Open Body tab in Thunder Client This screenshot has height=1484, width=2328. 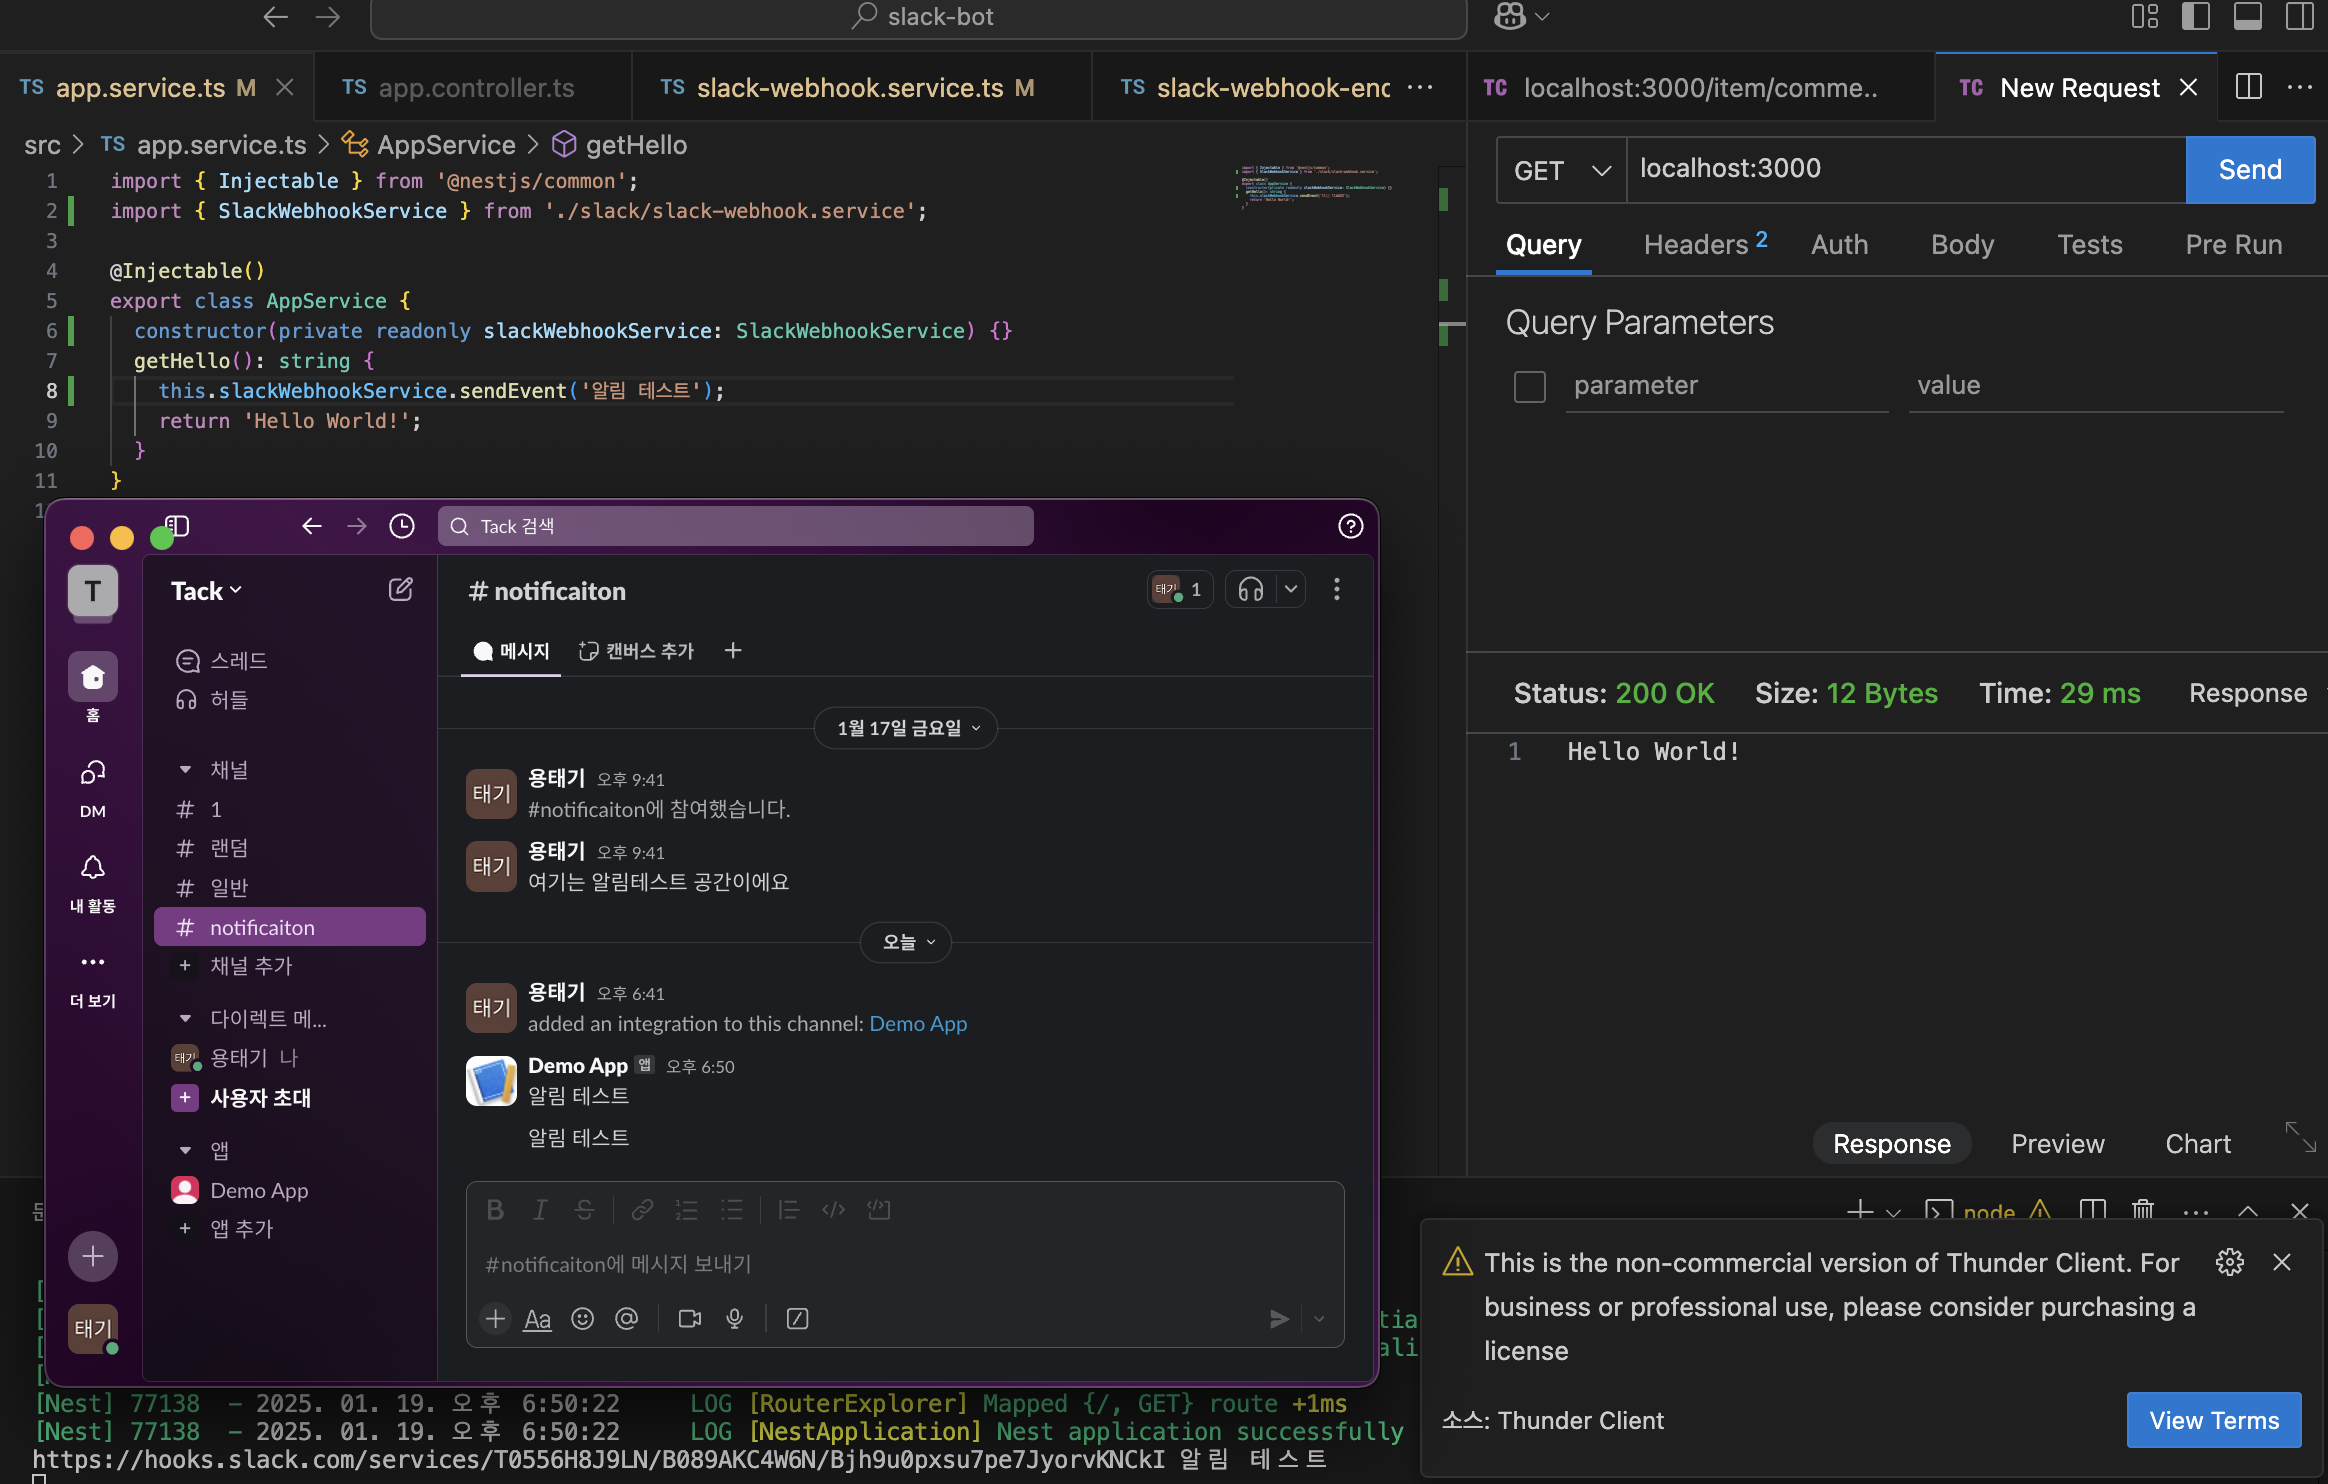pos(1962,244)
